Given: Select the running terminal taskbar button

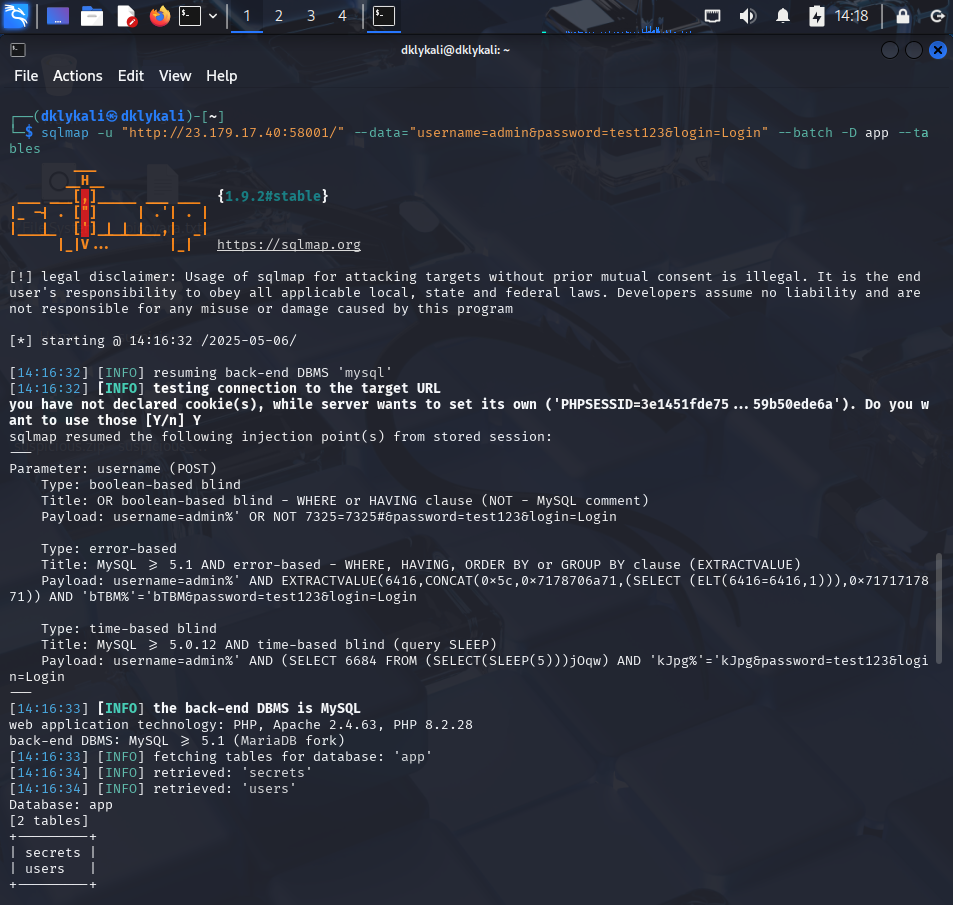Looking at the screenshot, I should (384, 16).
